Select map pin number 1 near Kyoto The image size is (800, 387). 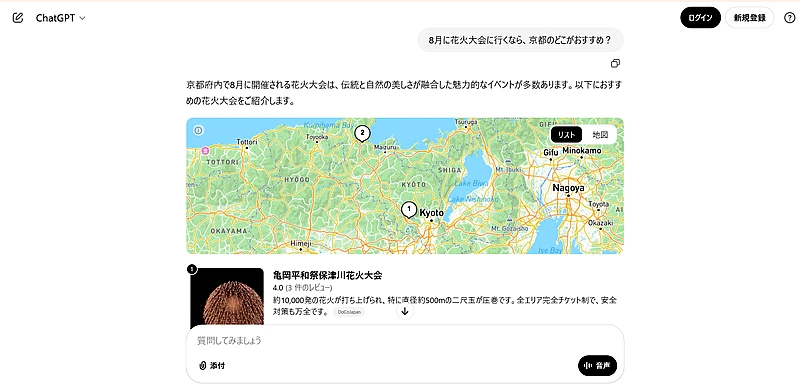tap(408, 210)
